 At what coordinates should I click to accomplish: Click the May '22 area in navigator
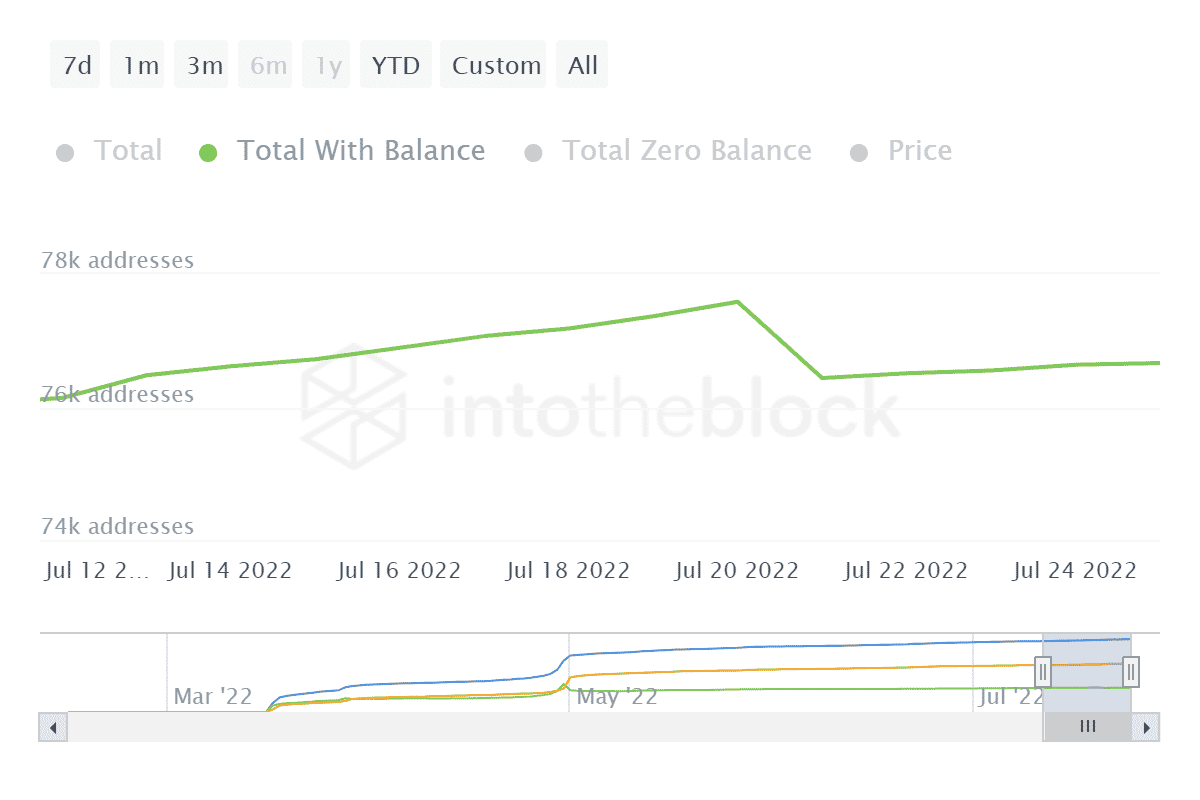point(617,696)
